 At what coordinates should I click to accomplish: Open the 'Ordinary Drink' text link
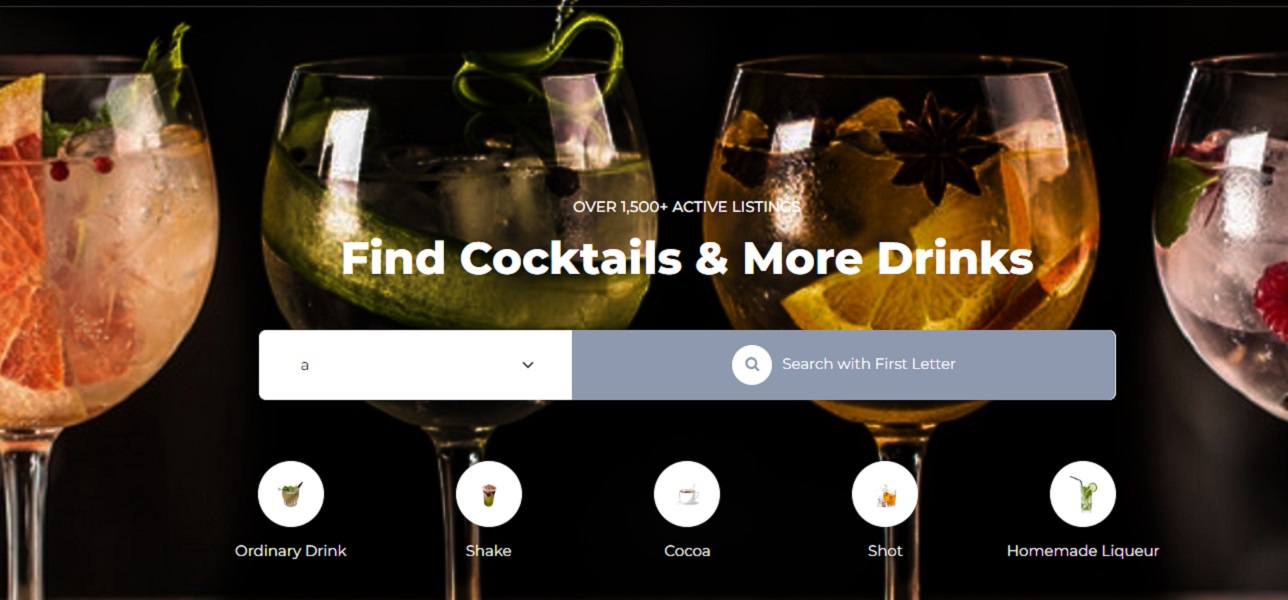click(290, 551)
